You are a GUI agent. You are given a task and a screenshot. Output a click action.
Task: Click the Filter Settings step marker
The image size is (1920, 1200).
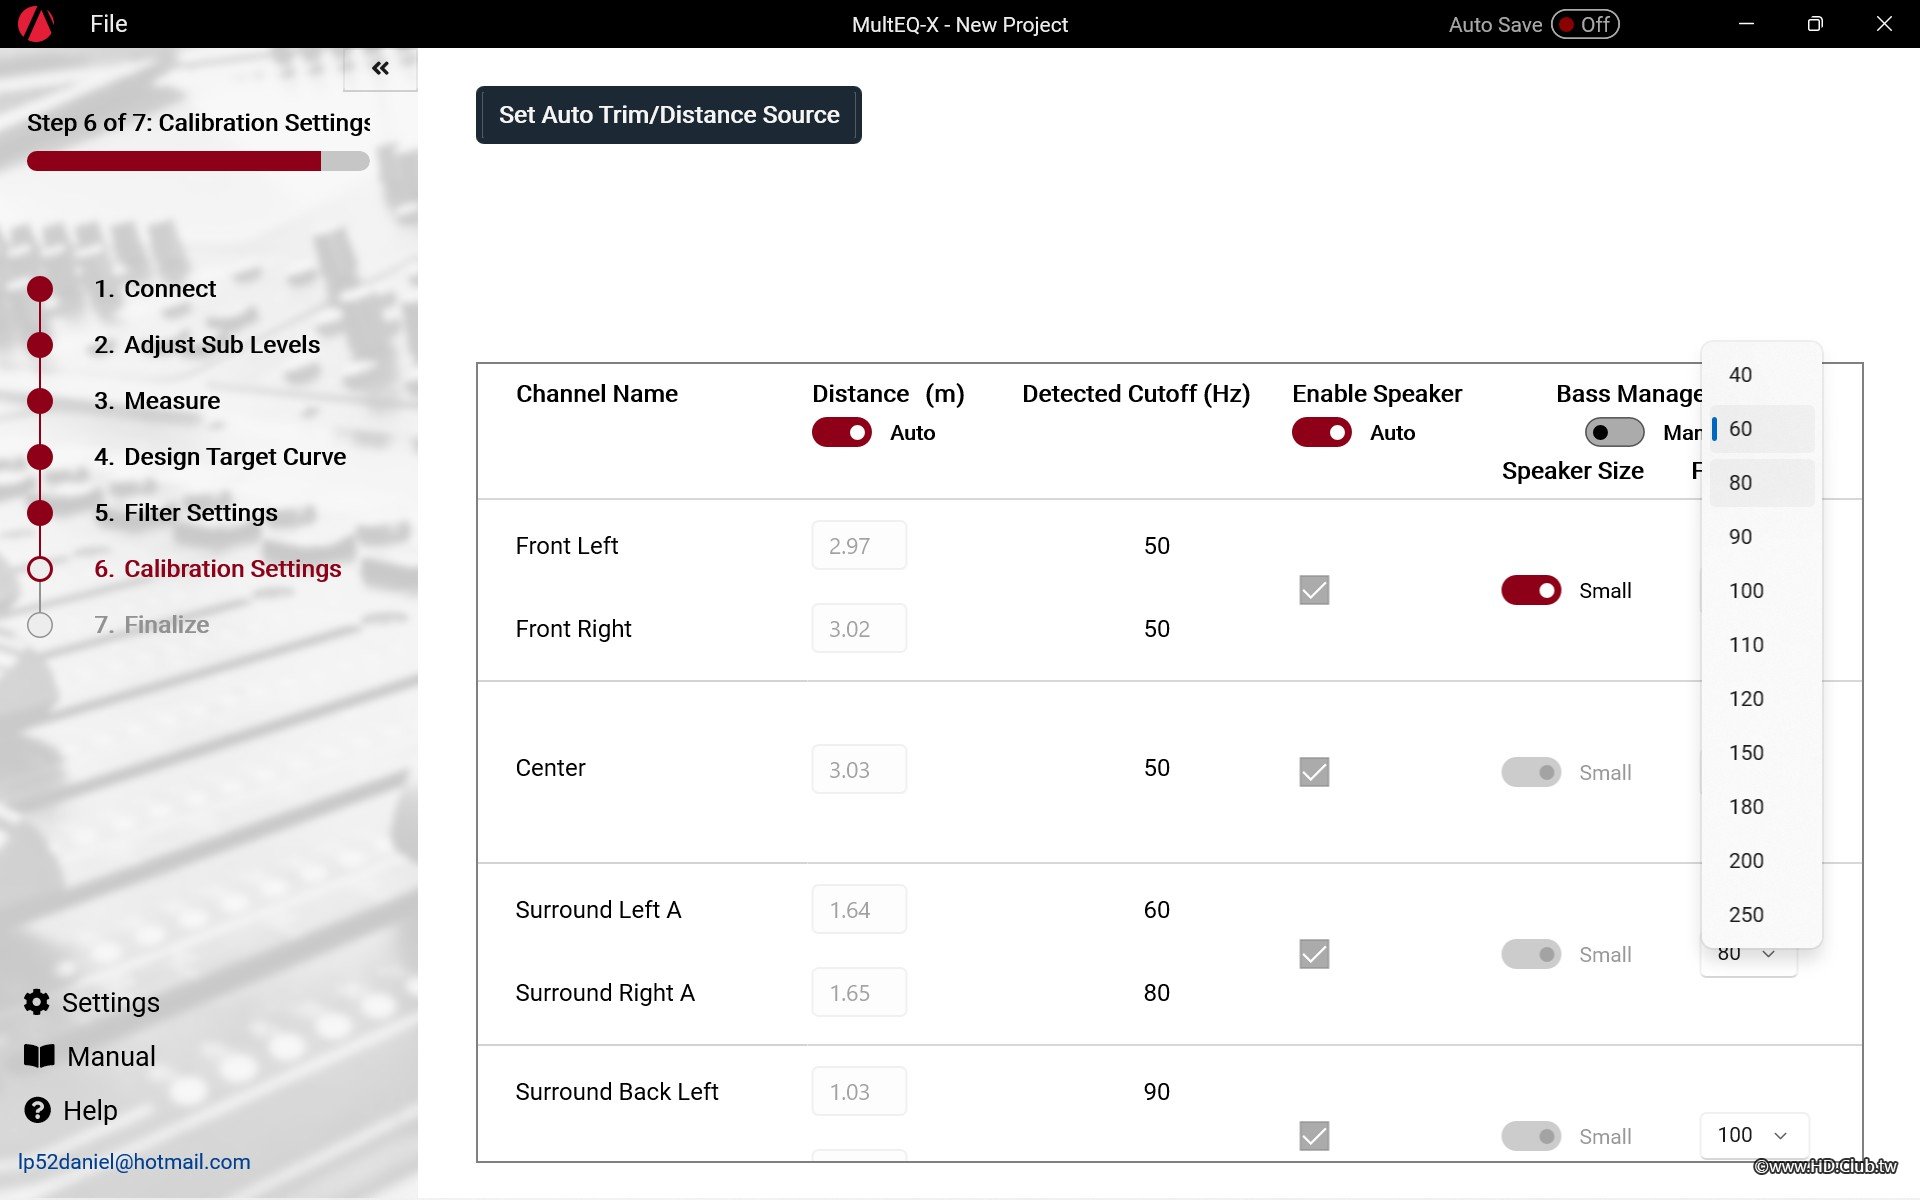click(x=40, y=513)
